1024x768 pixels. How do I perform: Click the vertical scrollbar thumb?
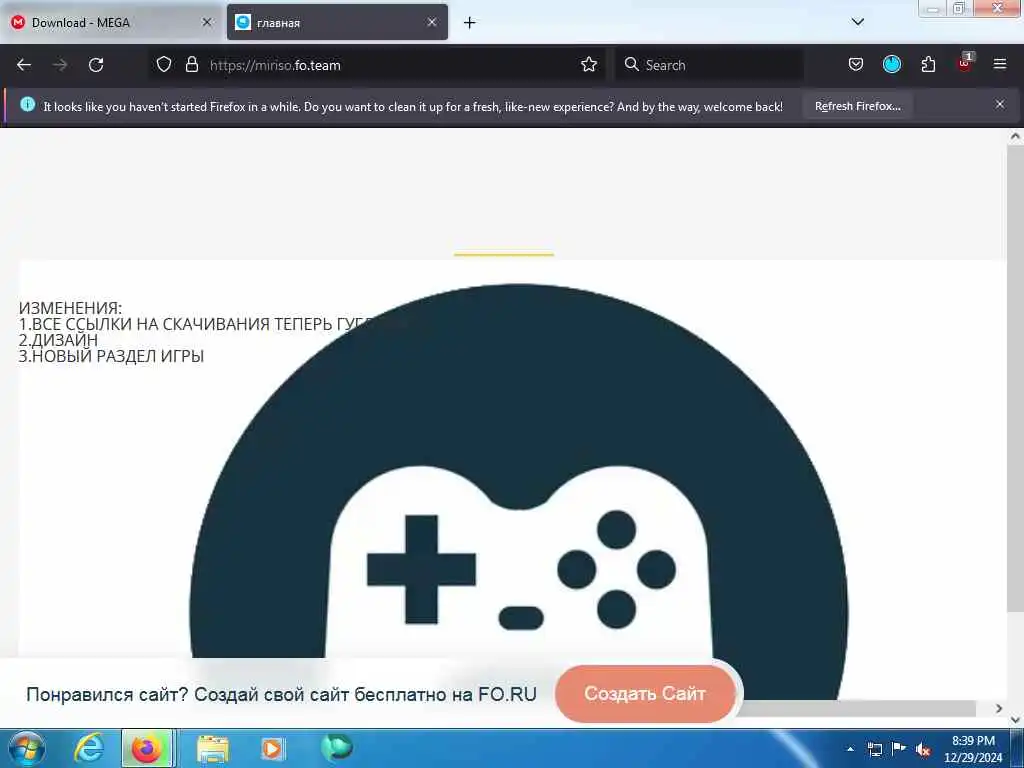click(1015, 379)
